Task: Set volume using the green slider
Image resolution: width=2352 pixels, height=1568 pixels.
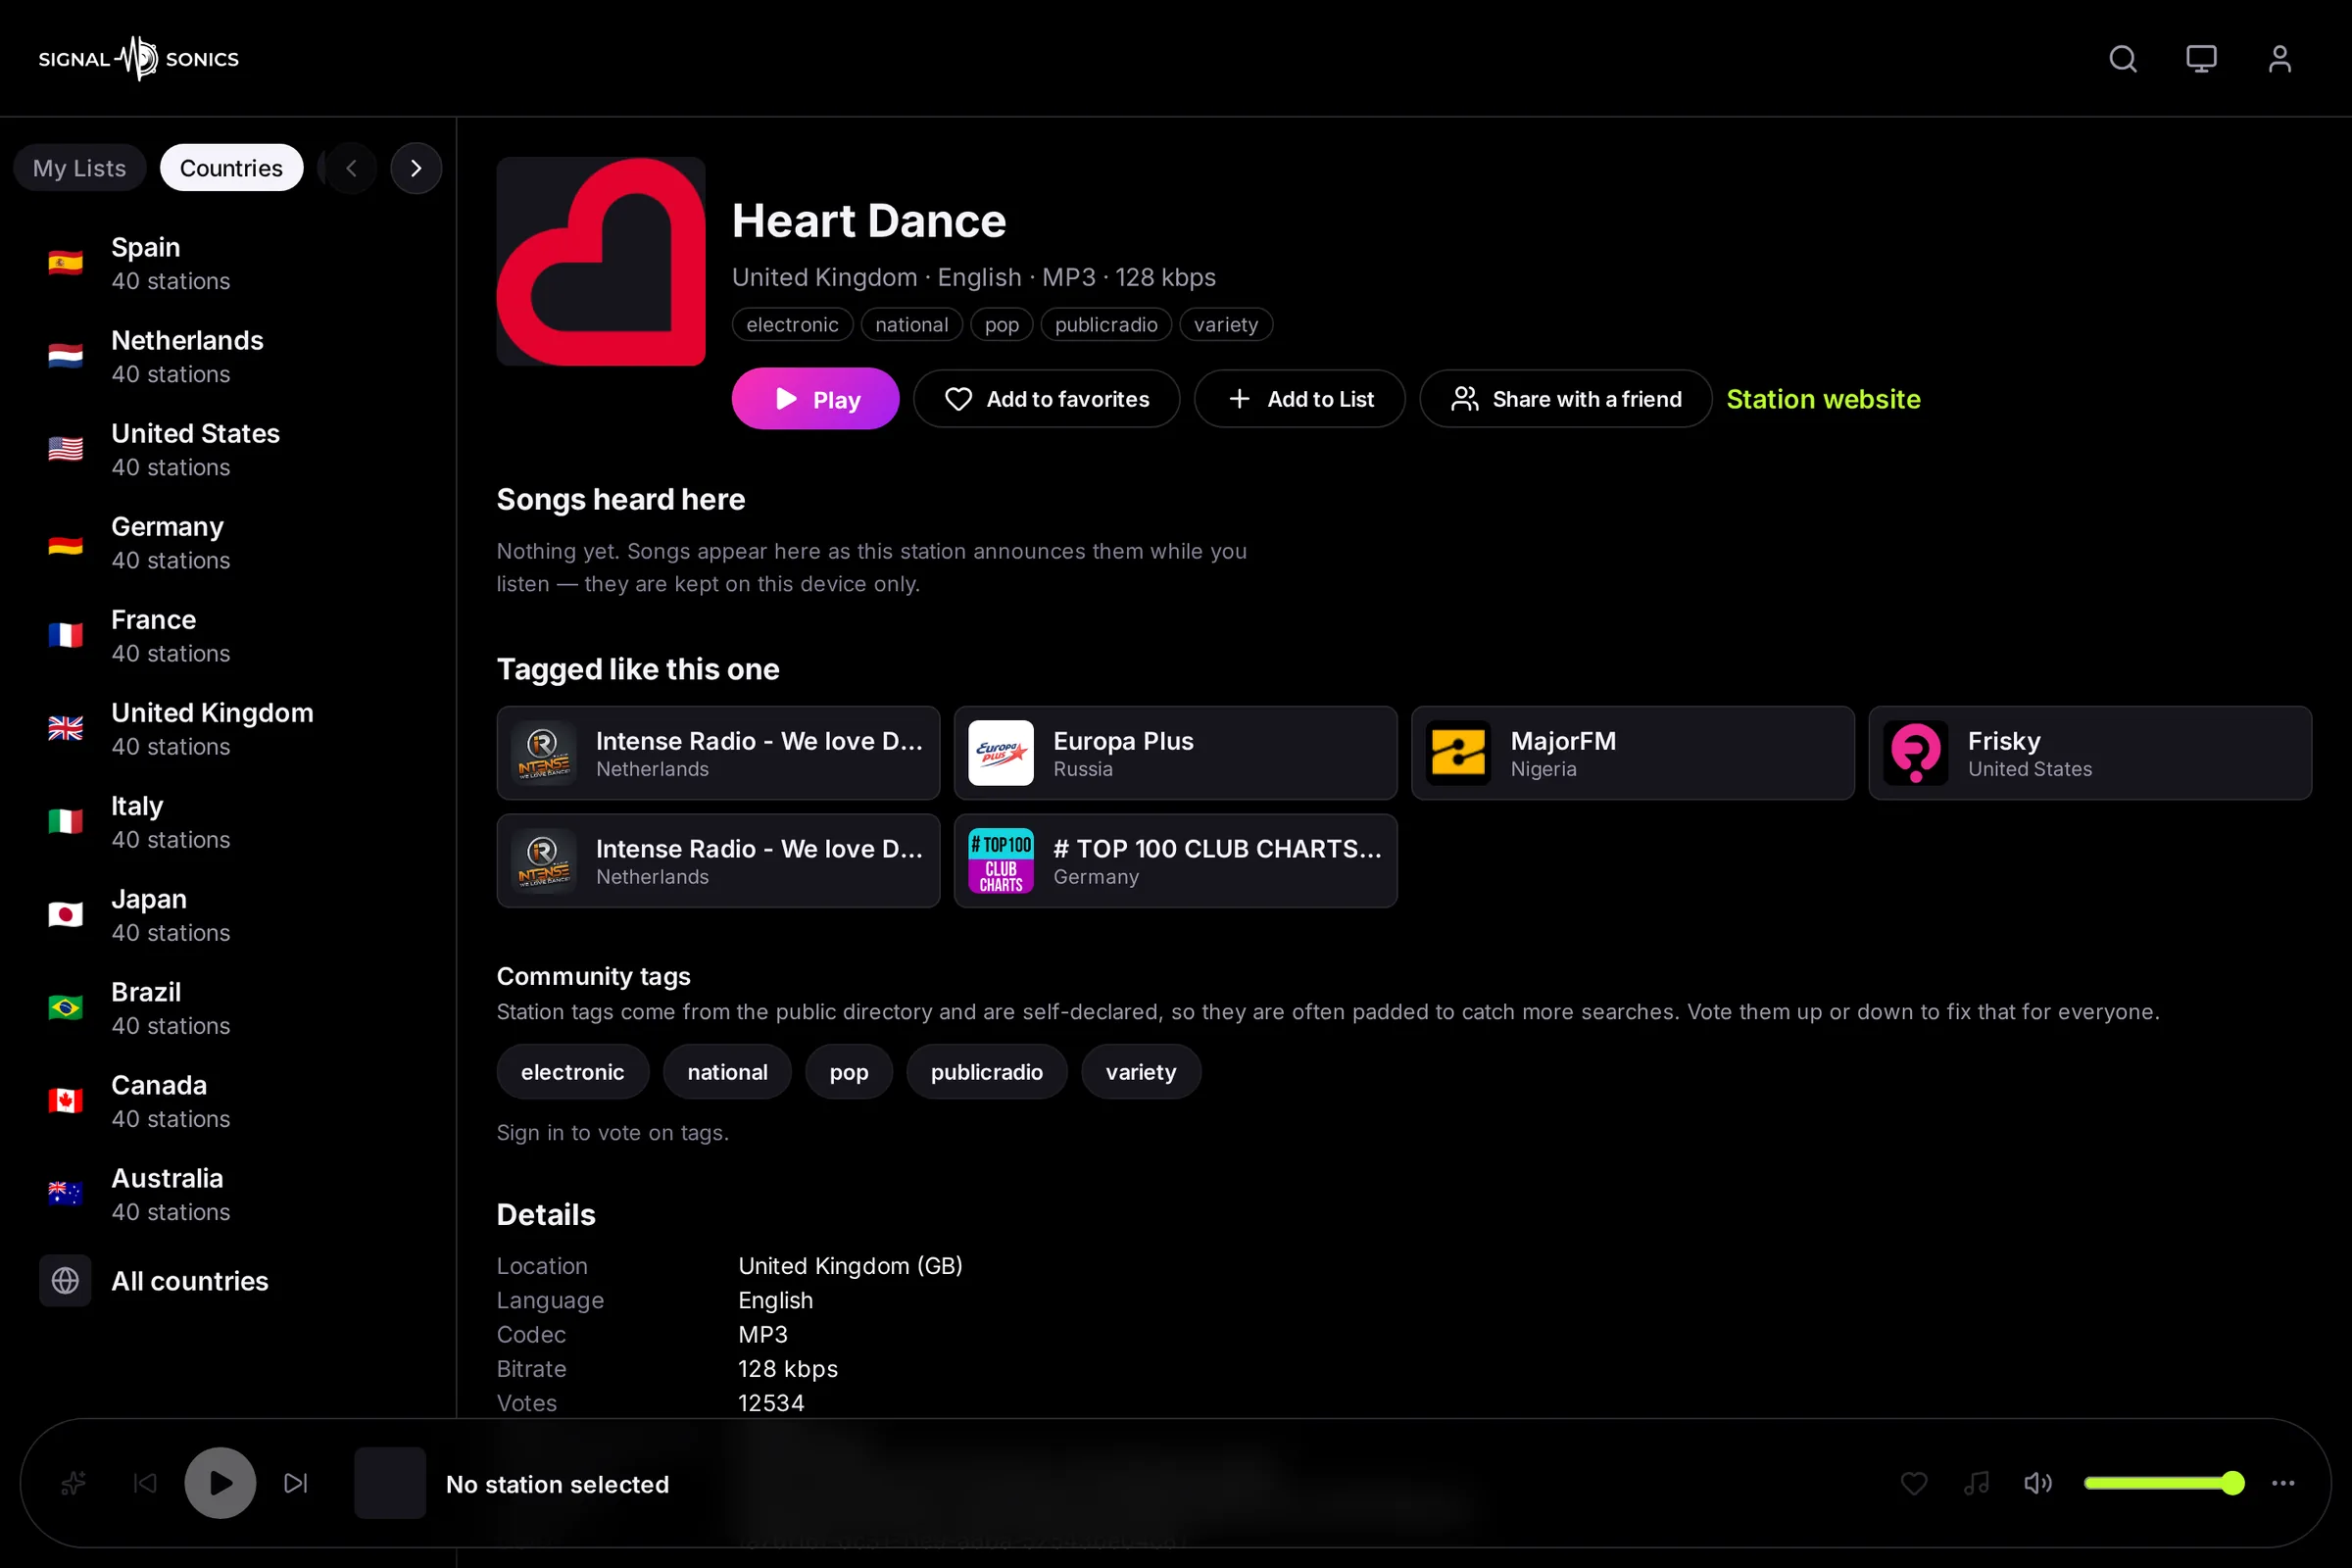Action: [2164, 1483]
